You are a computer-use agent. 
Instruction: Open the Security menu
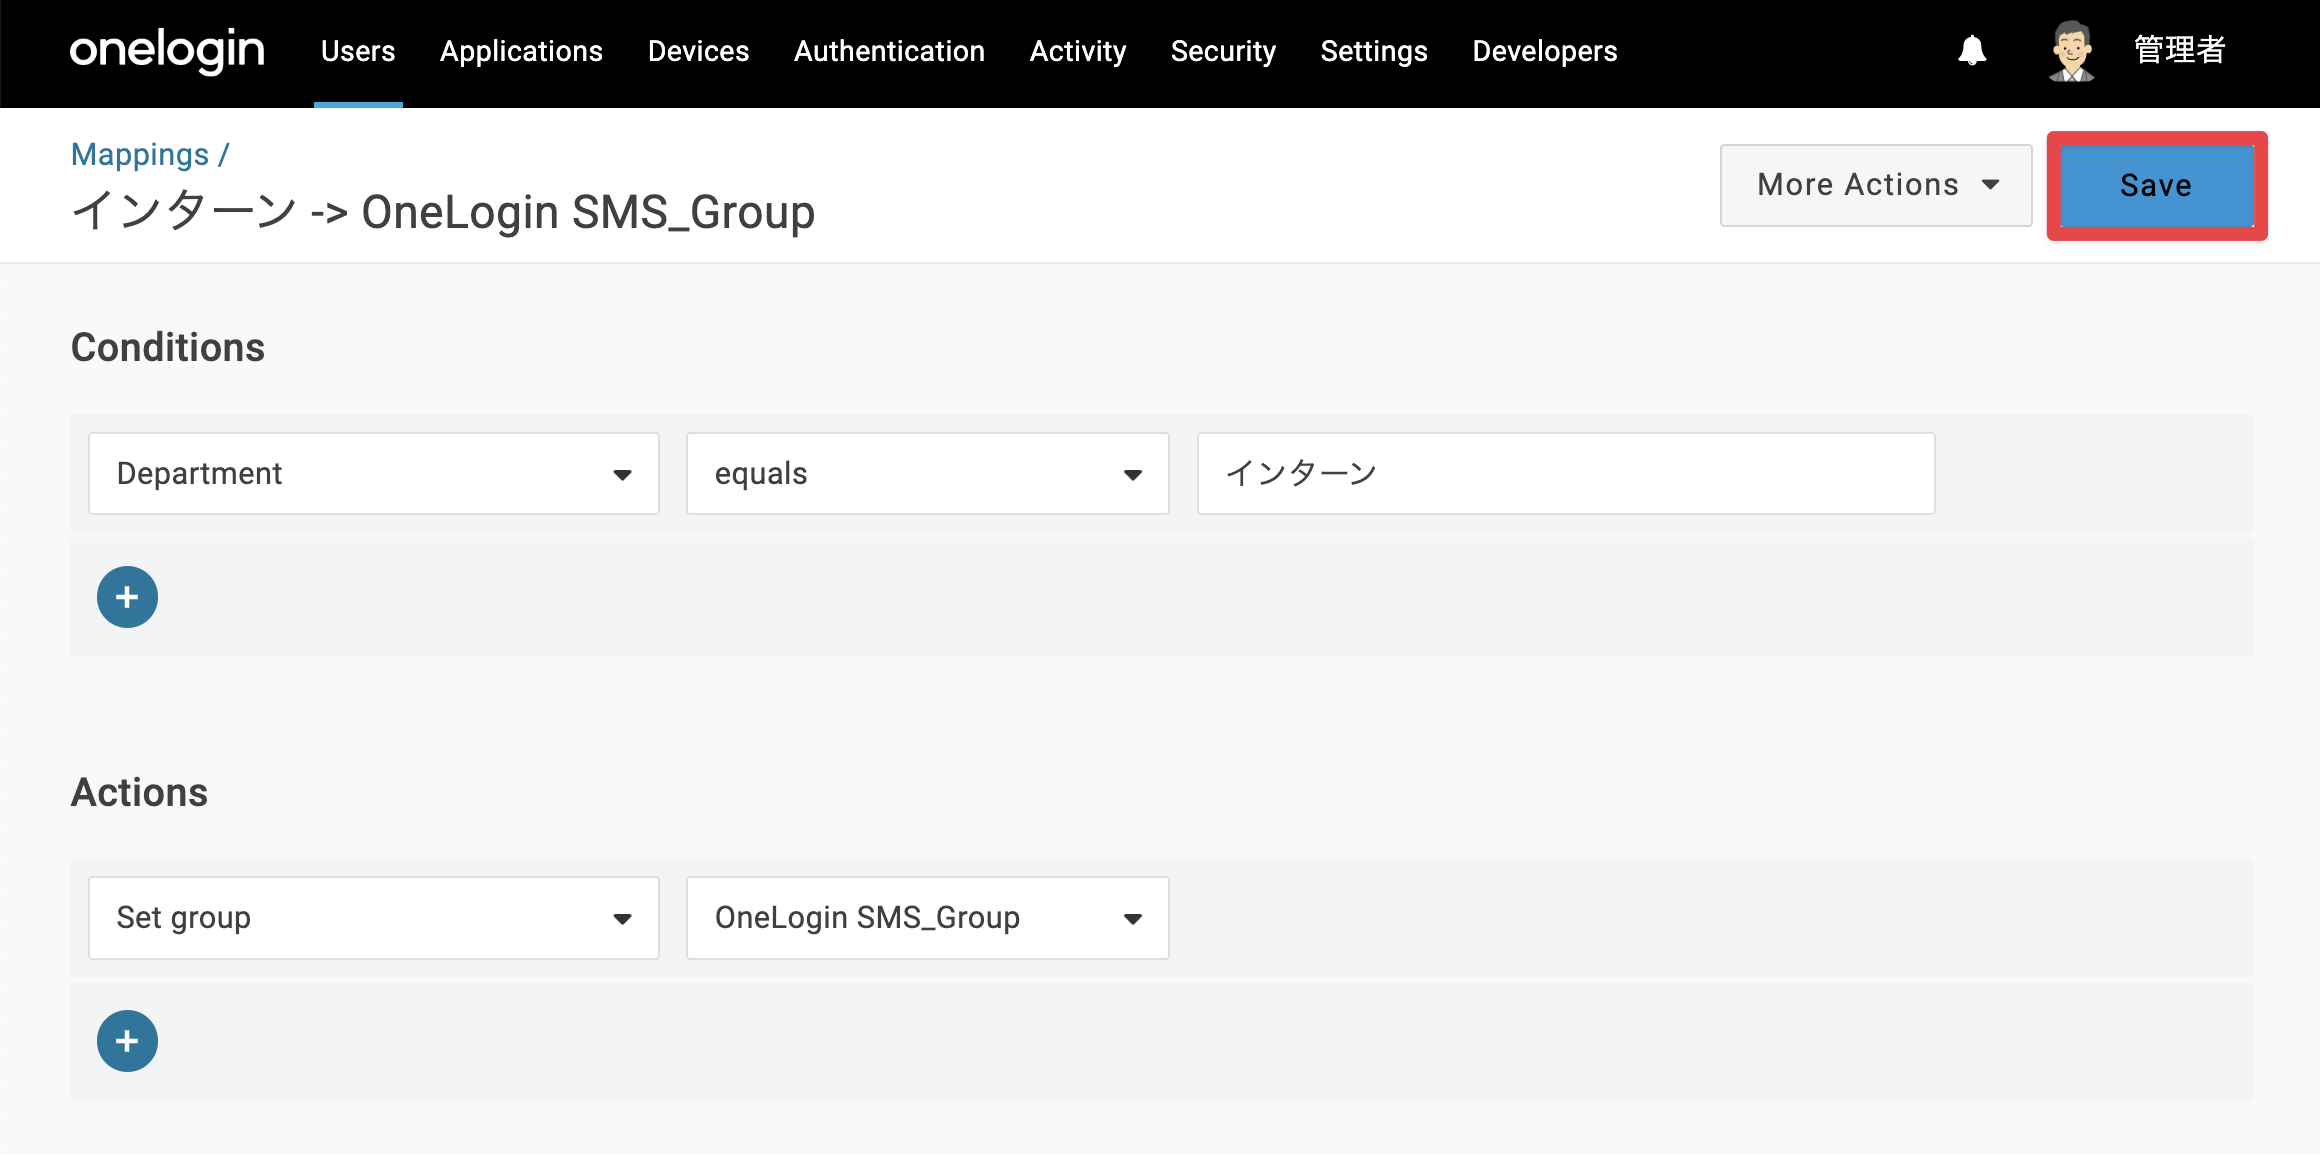coord(1223,51)
